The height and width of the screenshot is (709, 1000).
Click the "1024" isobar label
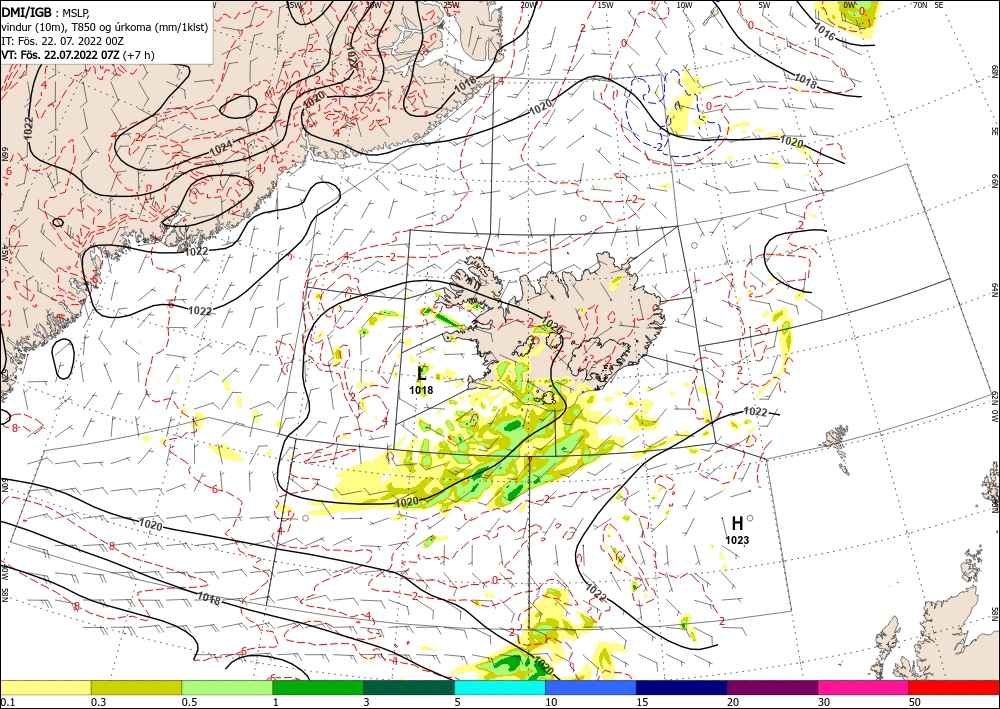(221, 148)
